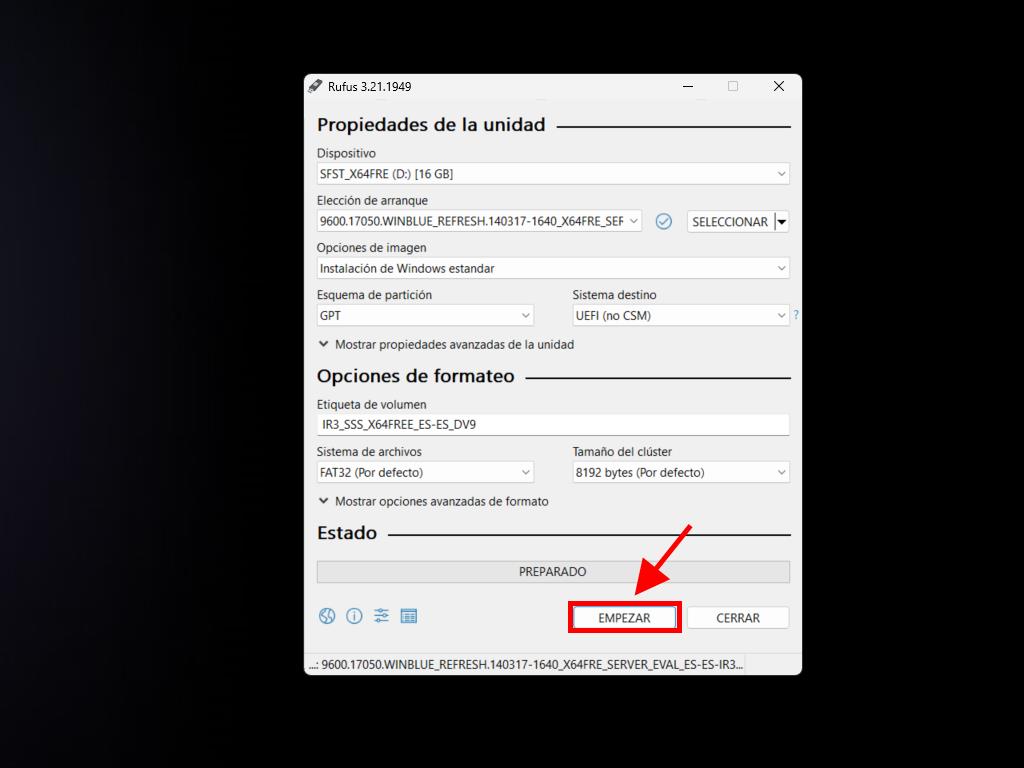The width and height of the screenshot is (1024, 768).
Task: Open the Esquema de partición GPT dropdown
Action: tap(425, 315)
